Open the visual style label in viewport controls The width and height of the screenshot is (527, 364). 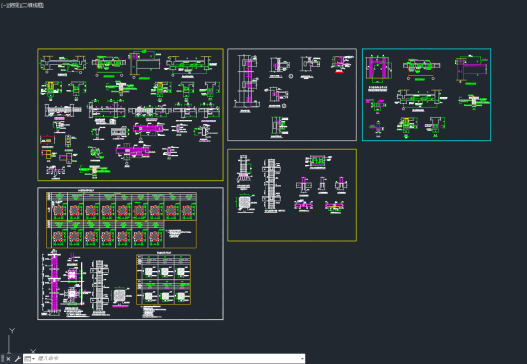pos(32,5)
